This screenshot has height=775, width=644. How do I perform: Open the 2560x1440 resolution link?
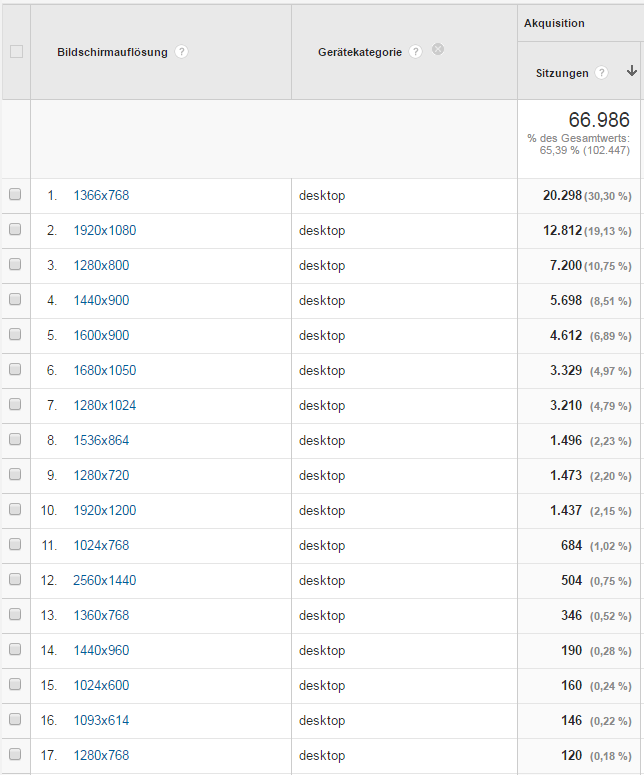105,581
